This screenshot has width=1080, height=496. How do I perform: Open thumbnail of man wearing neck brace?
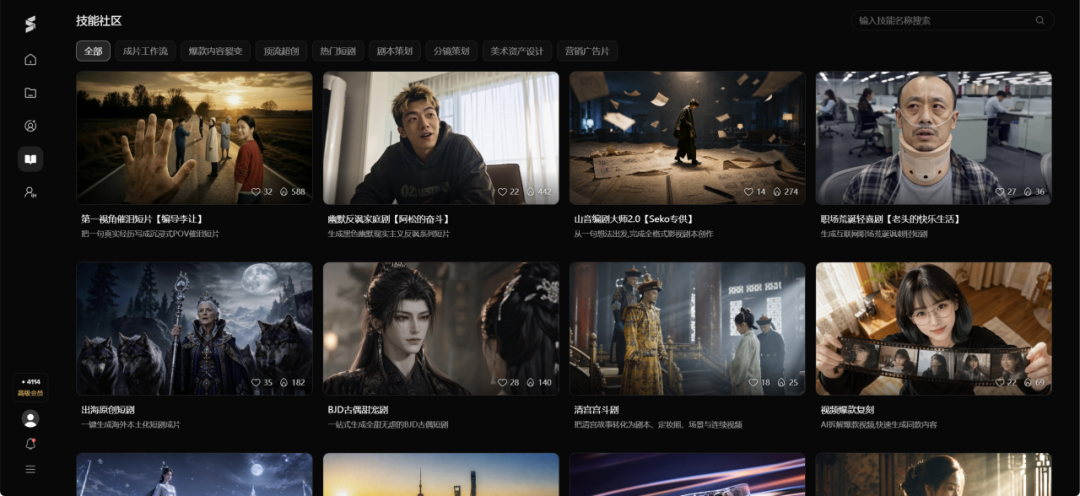[934, 138]
